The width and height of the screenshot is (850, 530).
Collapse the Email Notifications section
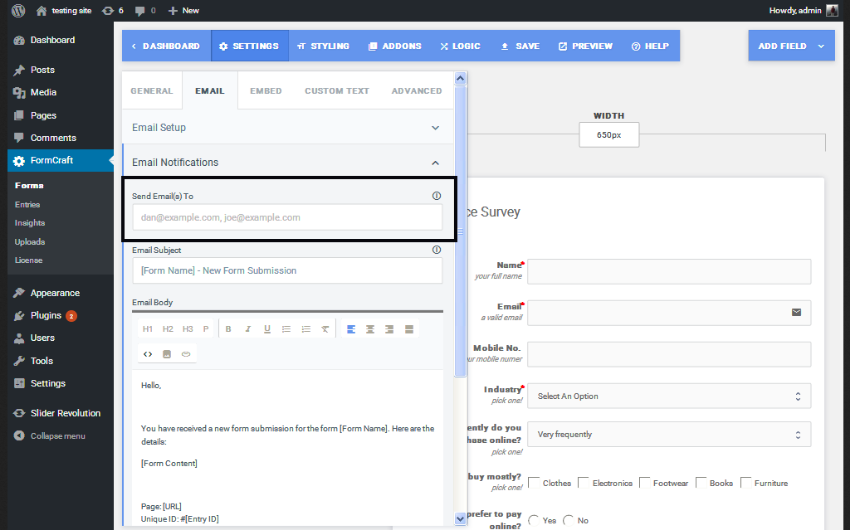[288, 162]
